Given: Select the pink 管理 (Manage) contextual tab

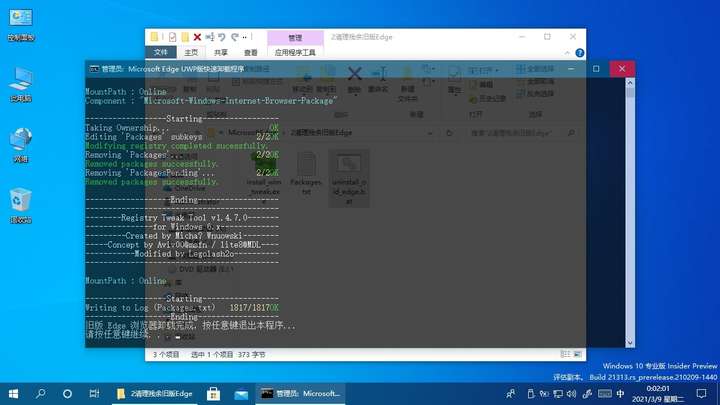Looking at the screenshot, I should pyautogui.click(x=295, y=38).
